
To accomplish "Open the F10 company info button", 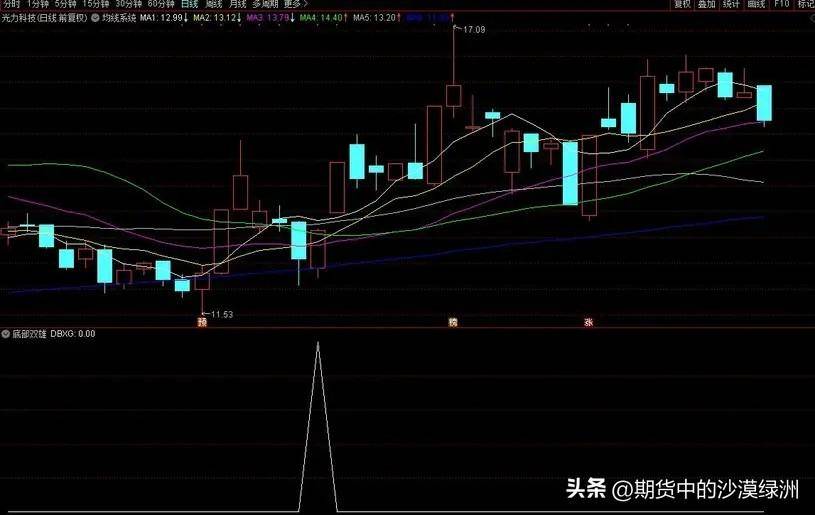I will 782,4.
